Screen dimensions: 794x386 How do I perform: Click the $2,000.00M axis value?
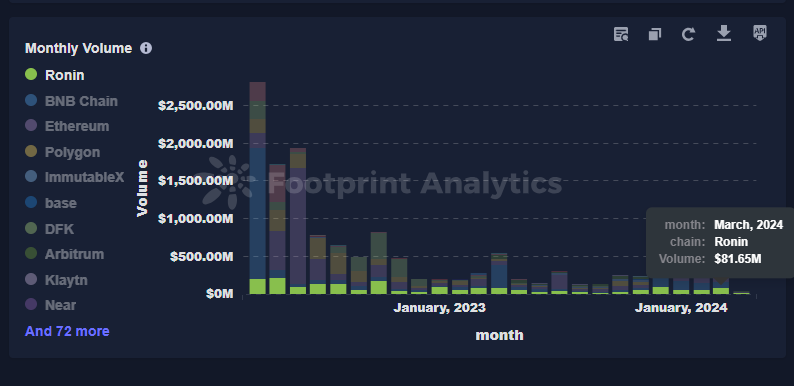(x=195, y=144)
